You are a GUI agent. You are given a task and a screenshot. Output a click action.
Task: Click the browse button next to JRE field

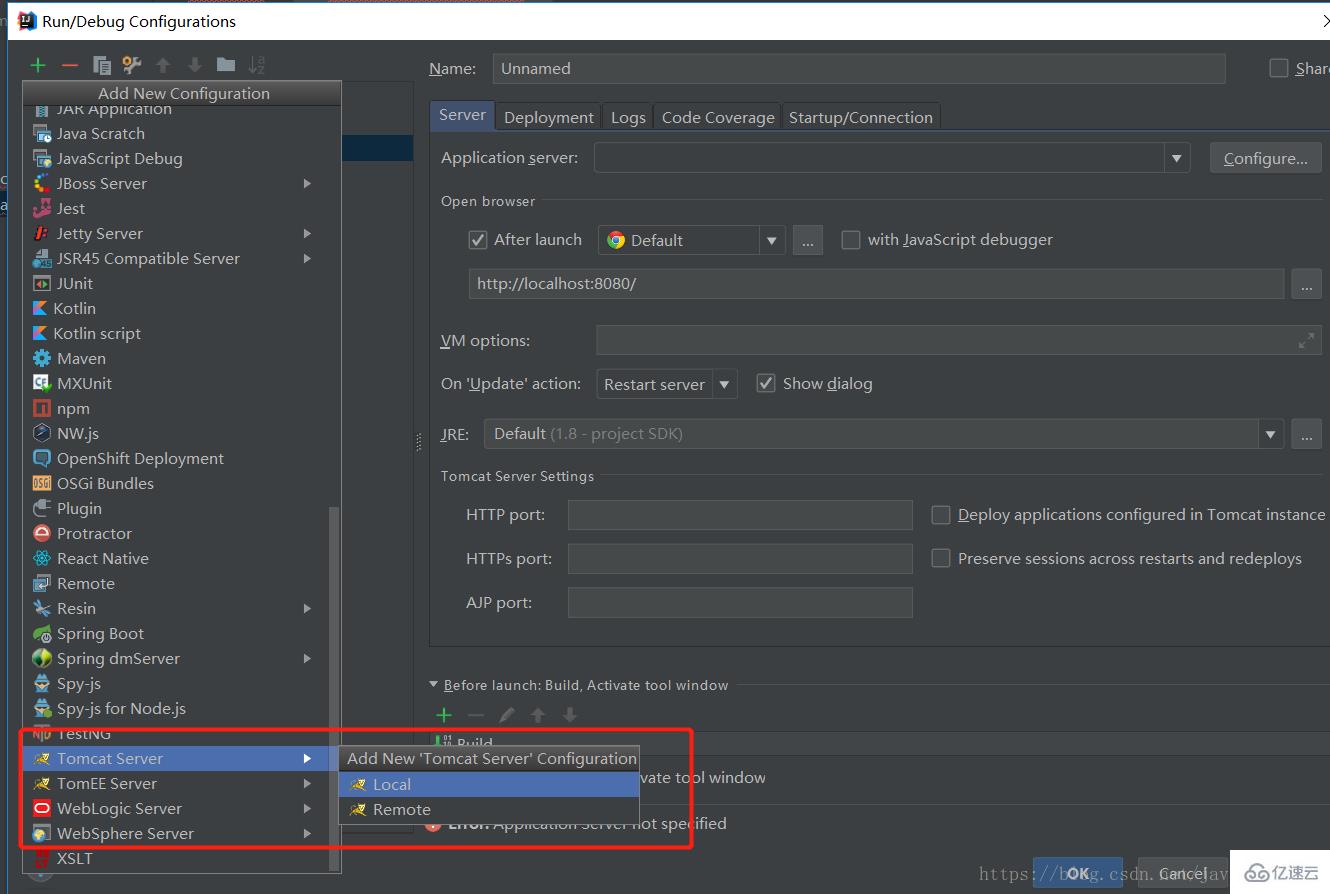coord(1306,434)
